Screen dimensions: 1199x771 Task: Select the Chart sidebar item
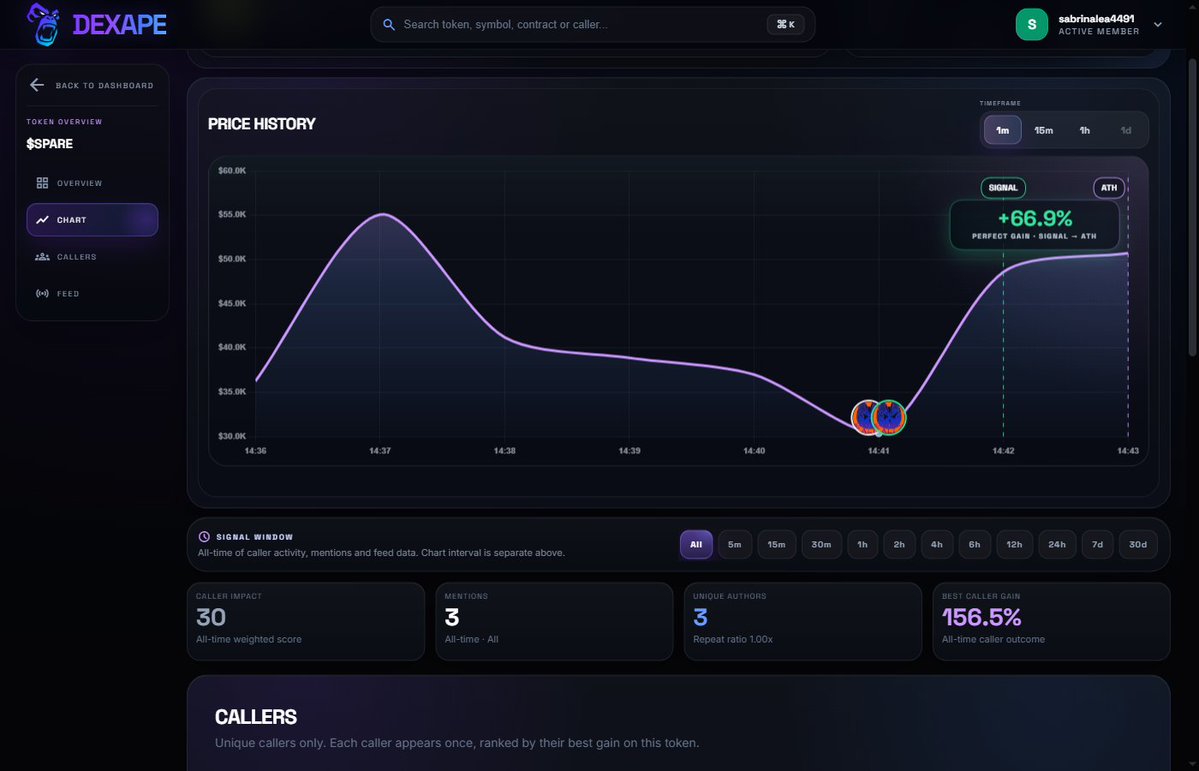[92, 220]
